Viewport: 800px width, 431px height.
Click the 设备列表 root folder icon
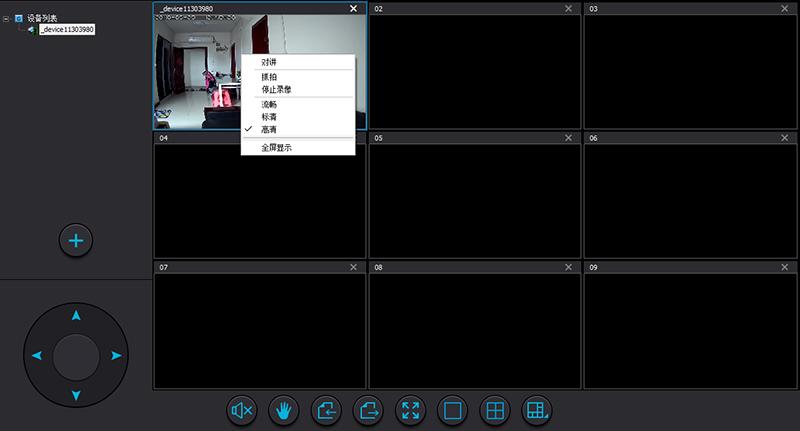pyautogui.click(x=19, y=18)
